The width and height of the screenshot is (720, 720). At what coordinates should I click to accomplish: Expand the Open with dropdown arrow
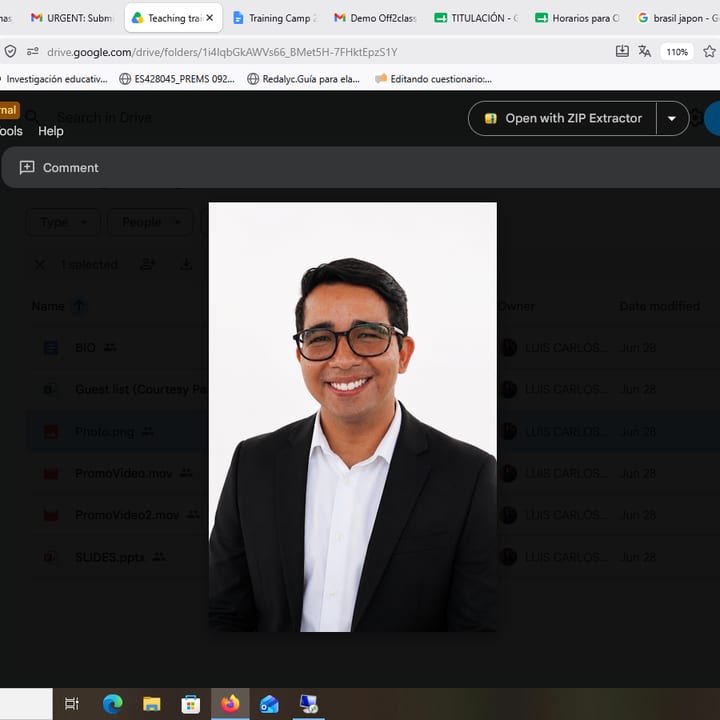[672, 118]
